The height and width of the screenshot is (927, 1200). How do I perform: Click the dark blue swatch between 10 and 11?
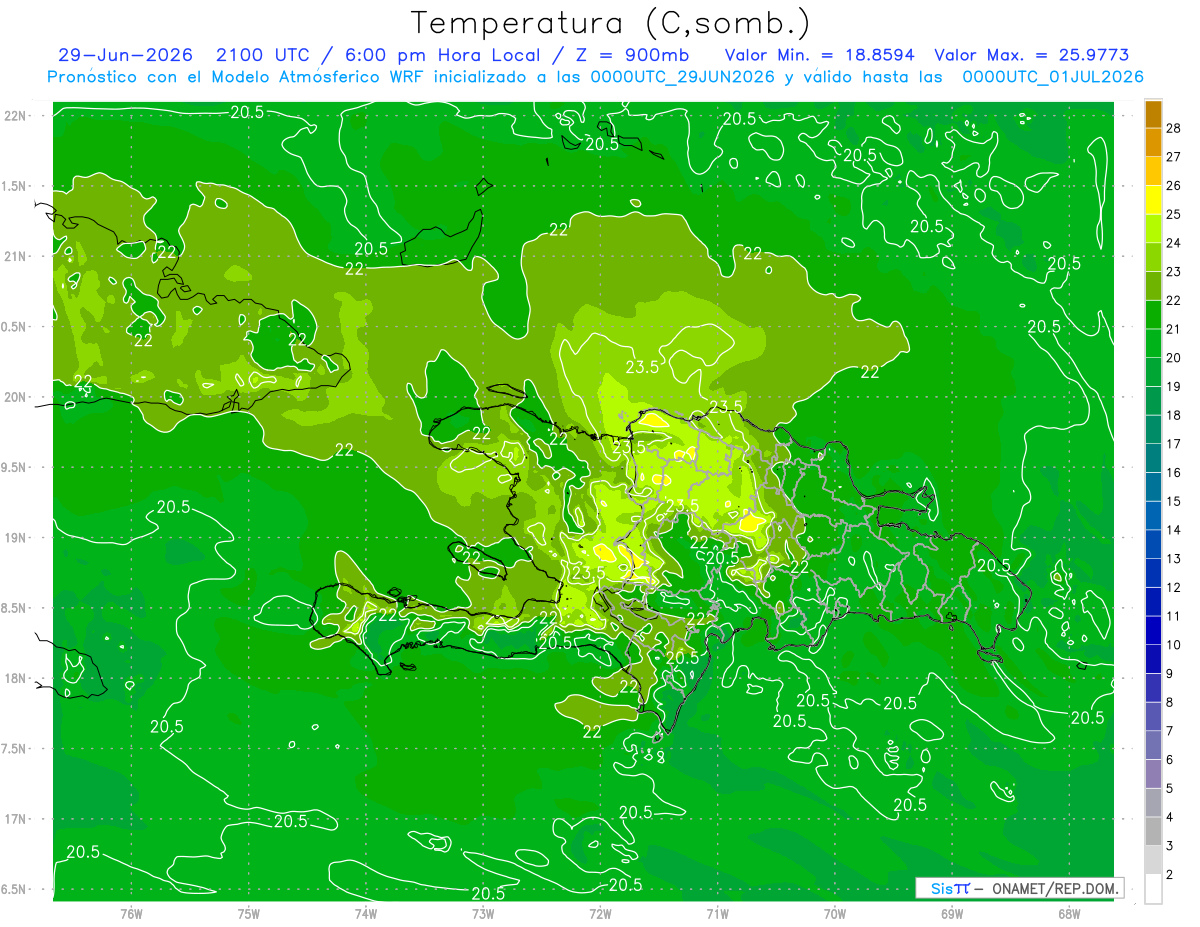pos(1153,630)
